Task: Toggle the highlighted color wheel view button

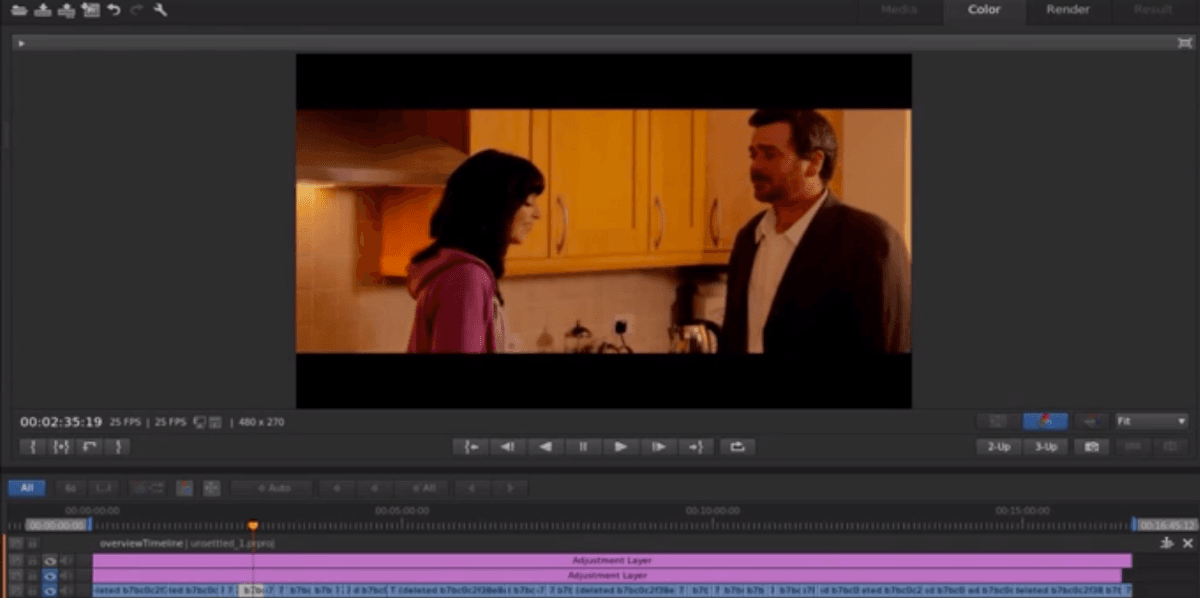Action: [x=1046, y=421]
